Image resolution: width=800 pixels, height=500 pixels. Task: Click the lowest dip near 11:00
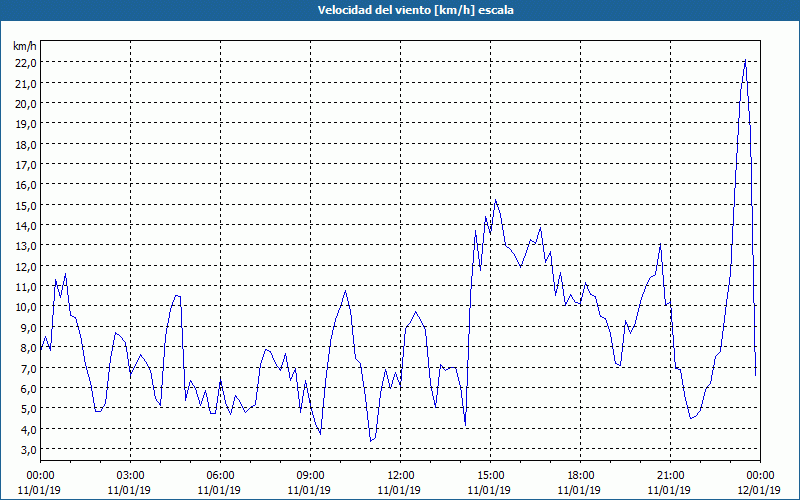371,441
